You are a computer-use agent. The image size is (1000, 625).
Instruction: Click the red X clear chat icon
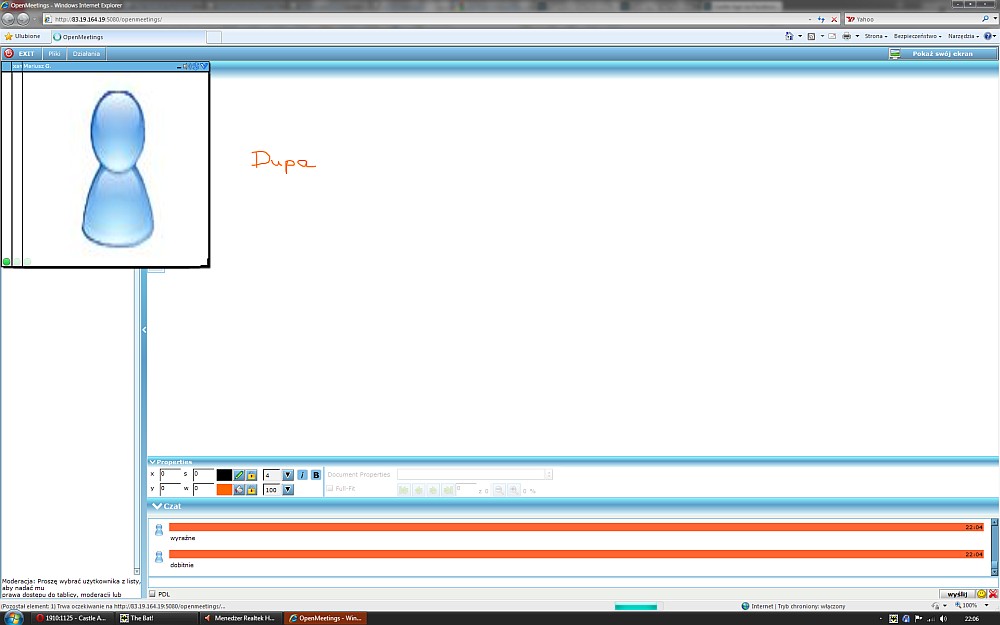(993, 594)
